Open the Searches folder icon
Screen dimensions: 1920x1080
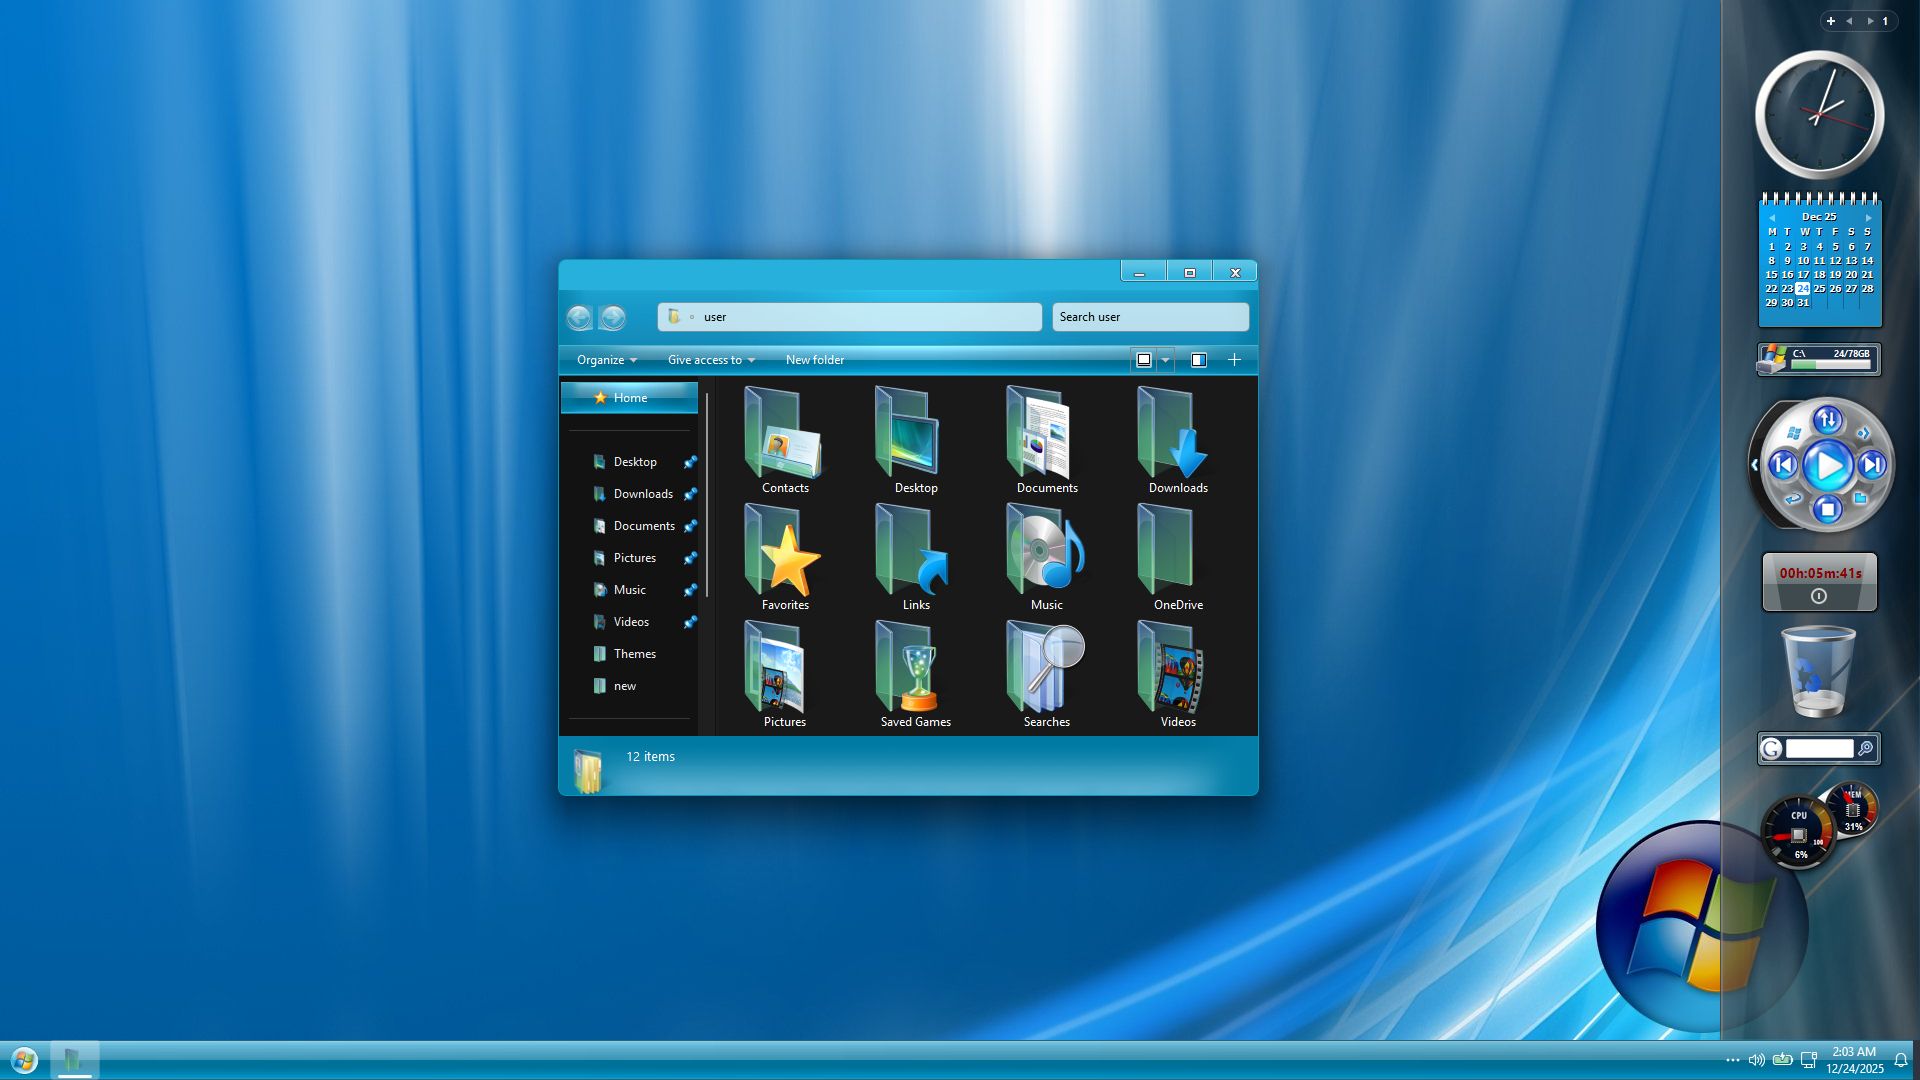tap(1046, 674)
